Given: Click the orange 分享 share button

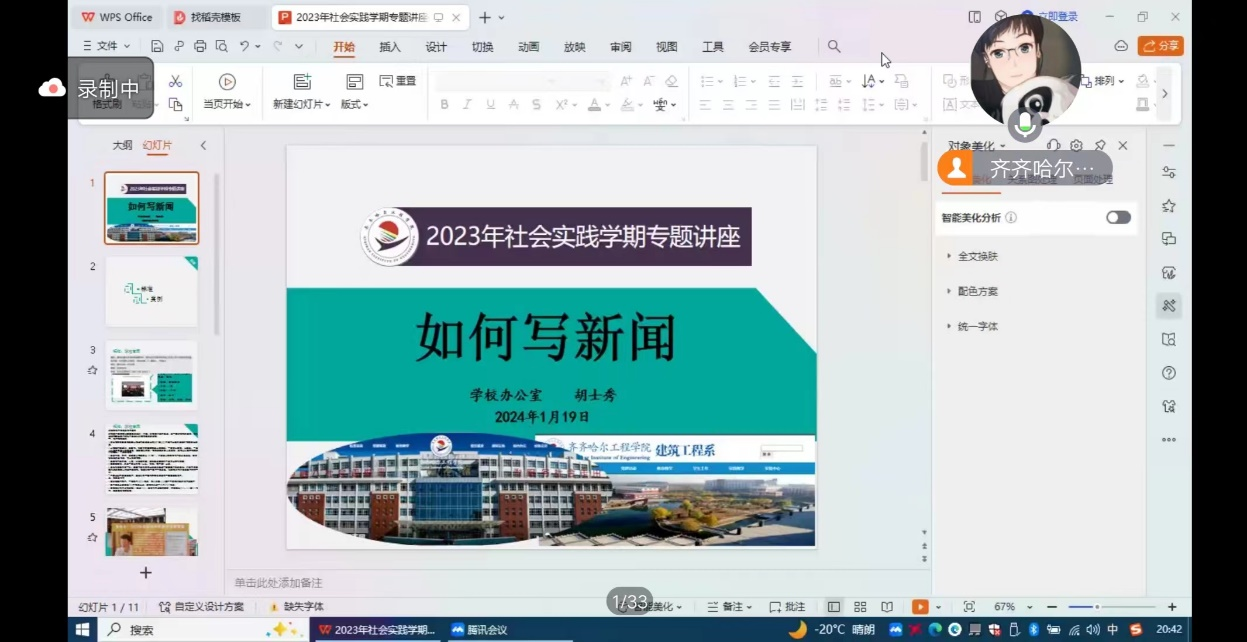Looking at the screenshot, I should pyautogui.click(x=1160, y=46).
